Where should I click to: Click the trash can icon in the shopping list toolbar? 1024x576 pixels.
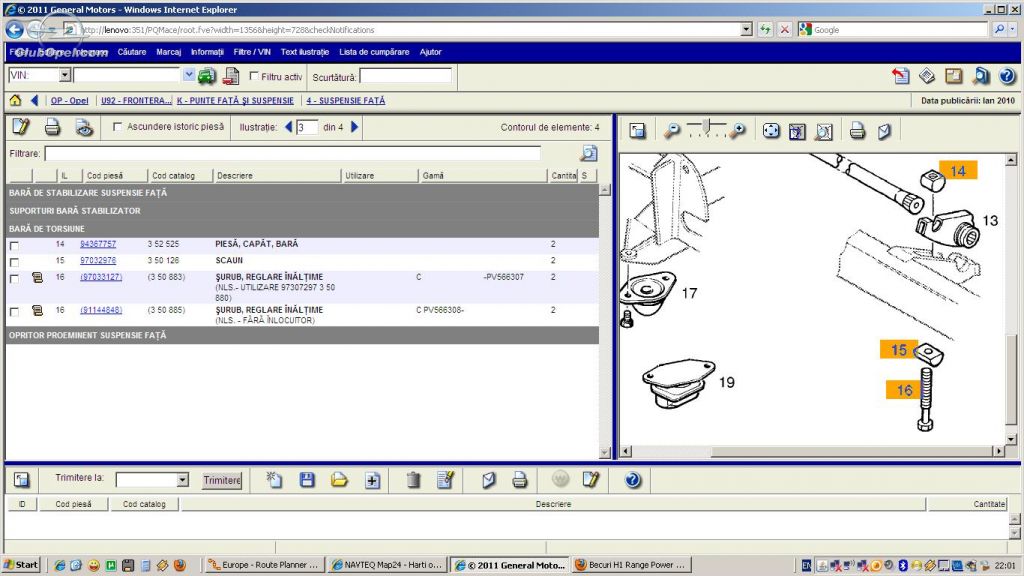tap(413, 480)
